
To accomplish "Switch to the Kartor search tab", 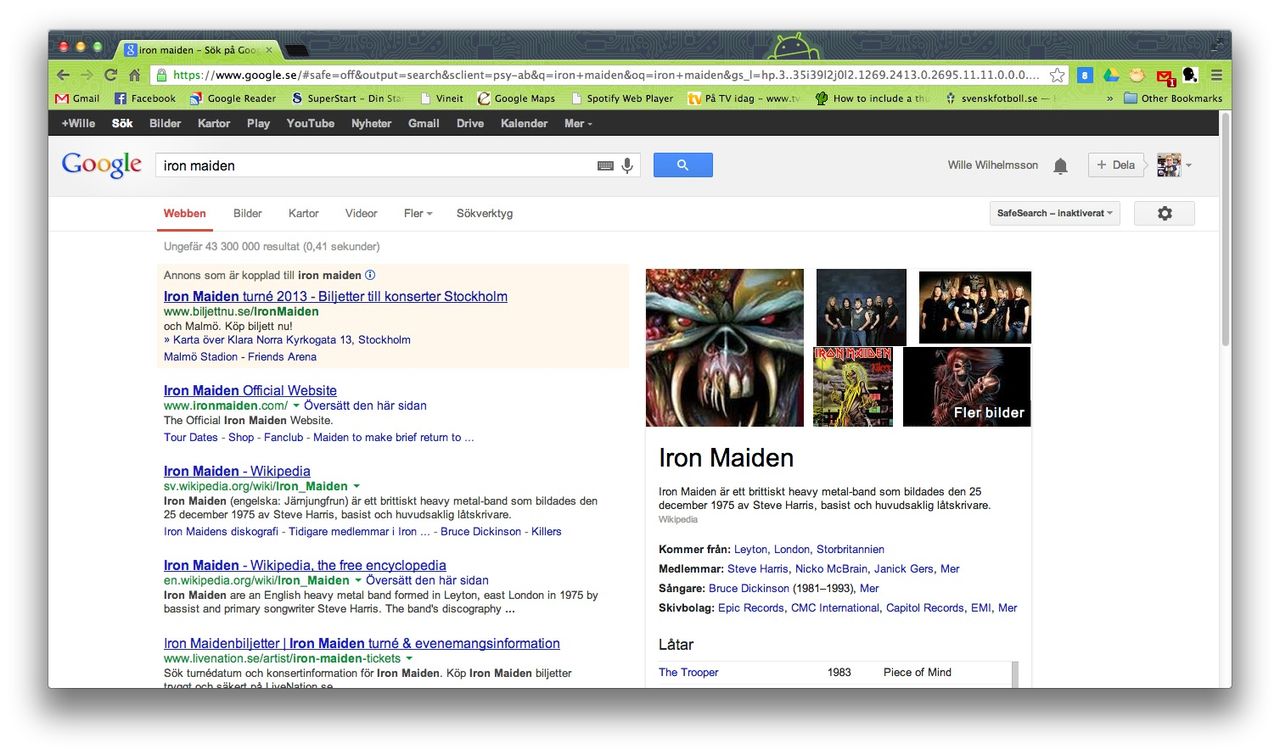I will coord(303,213).
